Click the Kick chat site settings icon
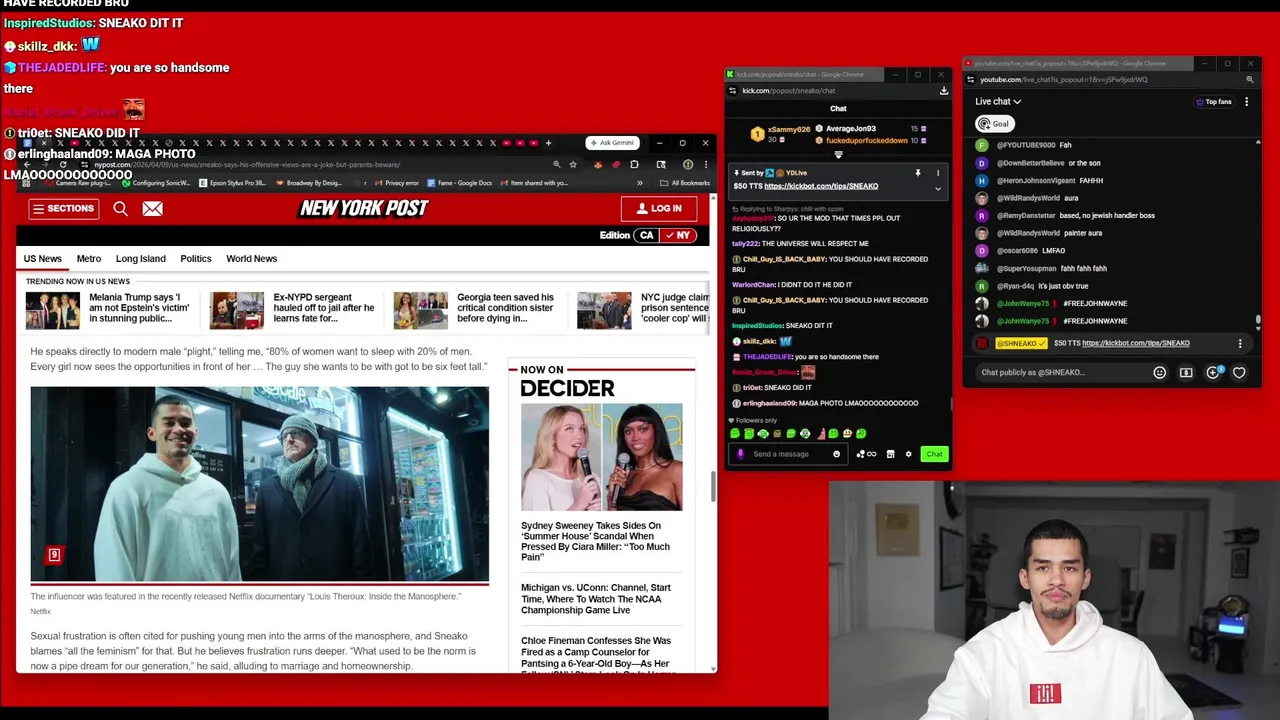 pos(732,91)
